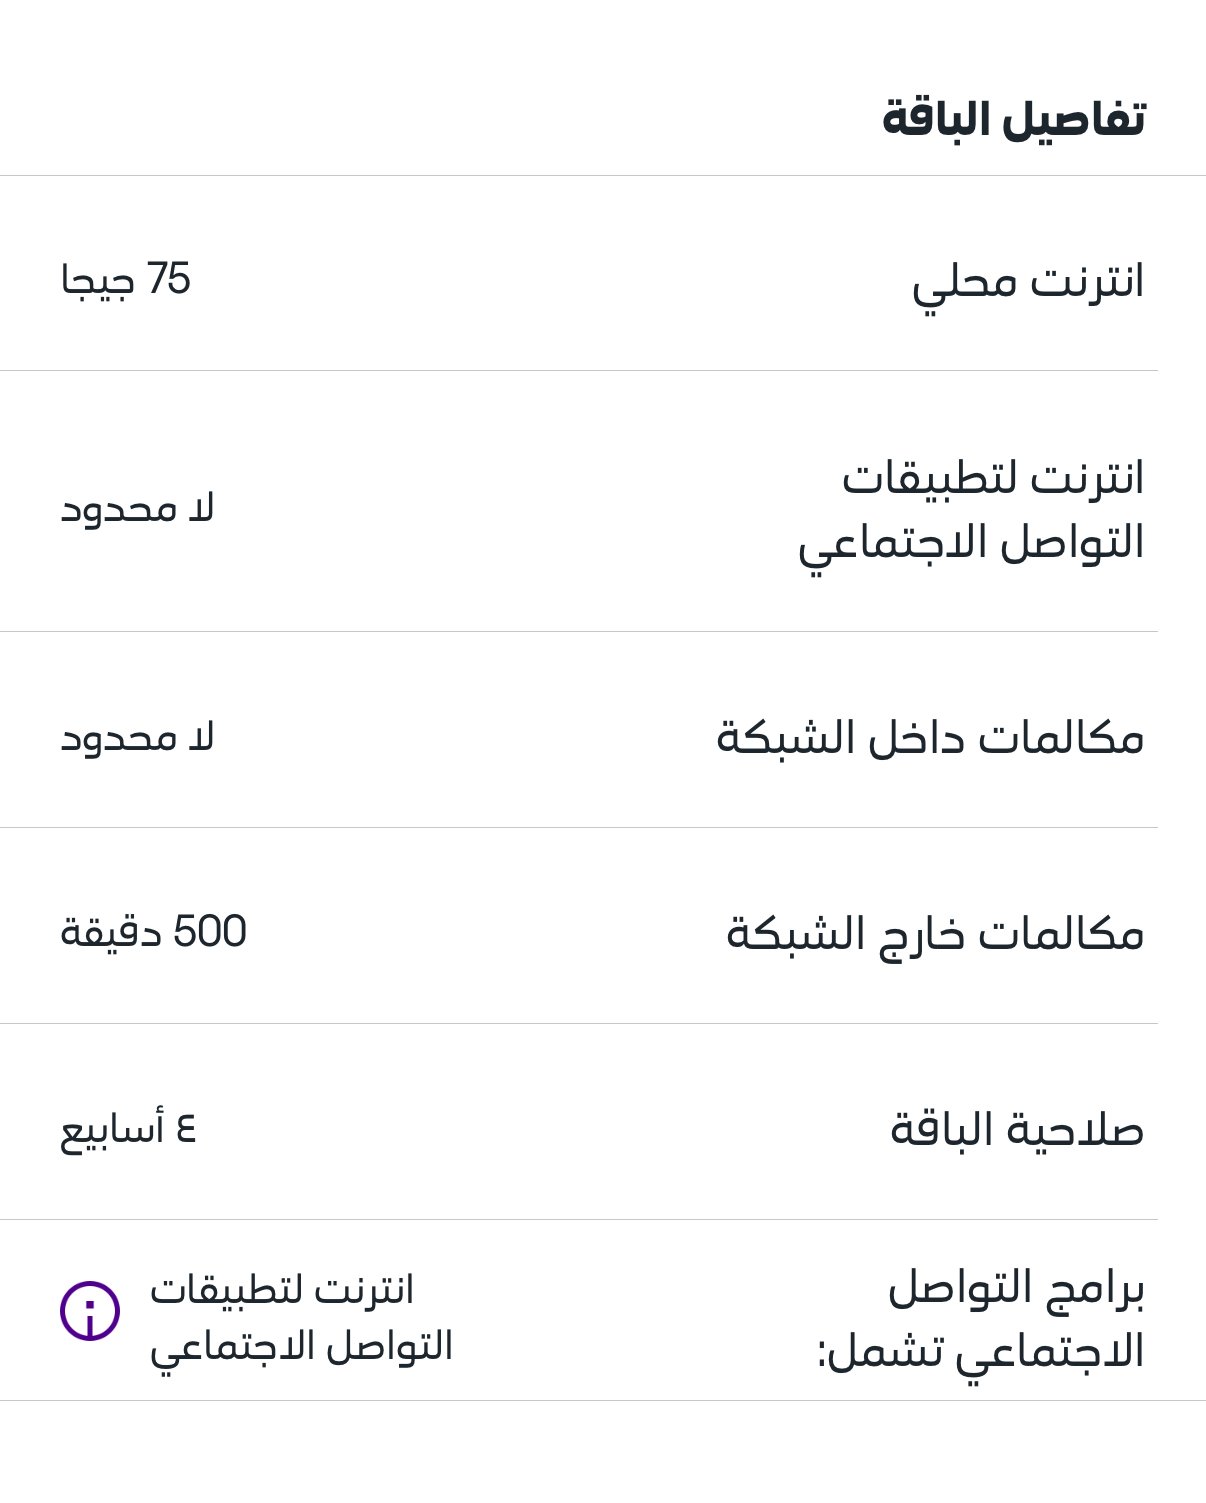Select the 75 جيجا value
The image size is (1206, 1503).
[x=125, y=280]
